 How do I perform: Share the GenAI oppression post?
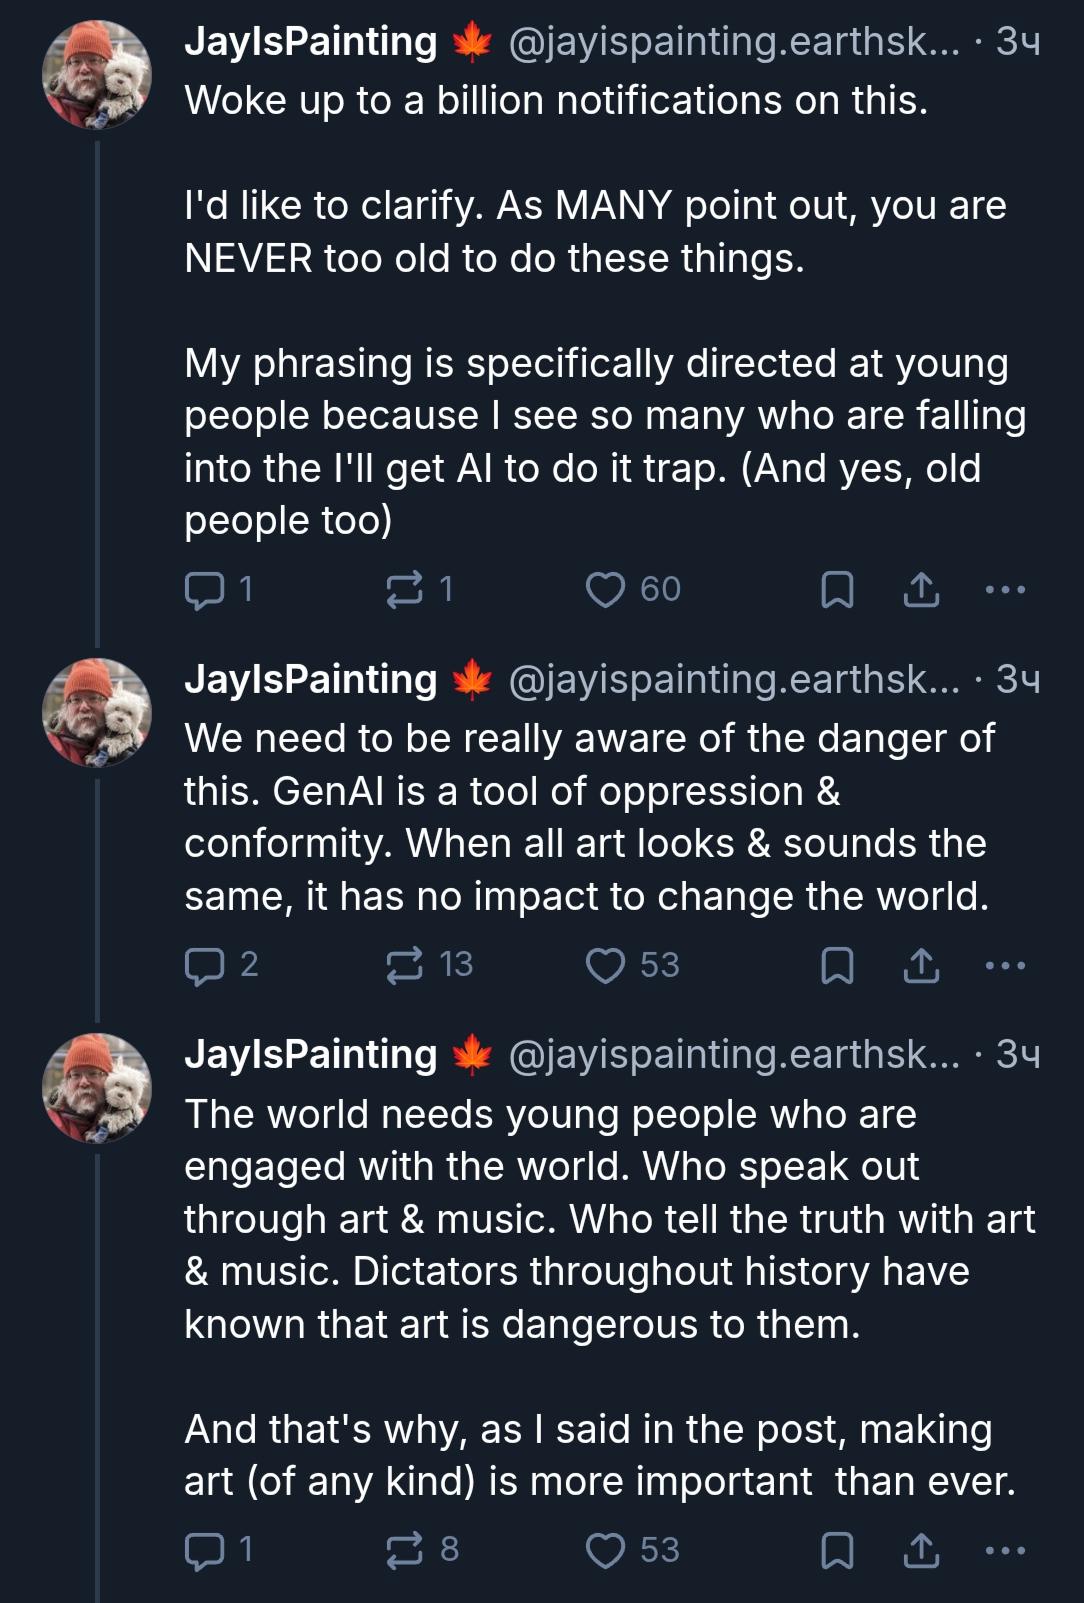click(x=921, y=965)
